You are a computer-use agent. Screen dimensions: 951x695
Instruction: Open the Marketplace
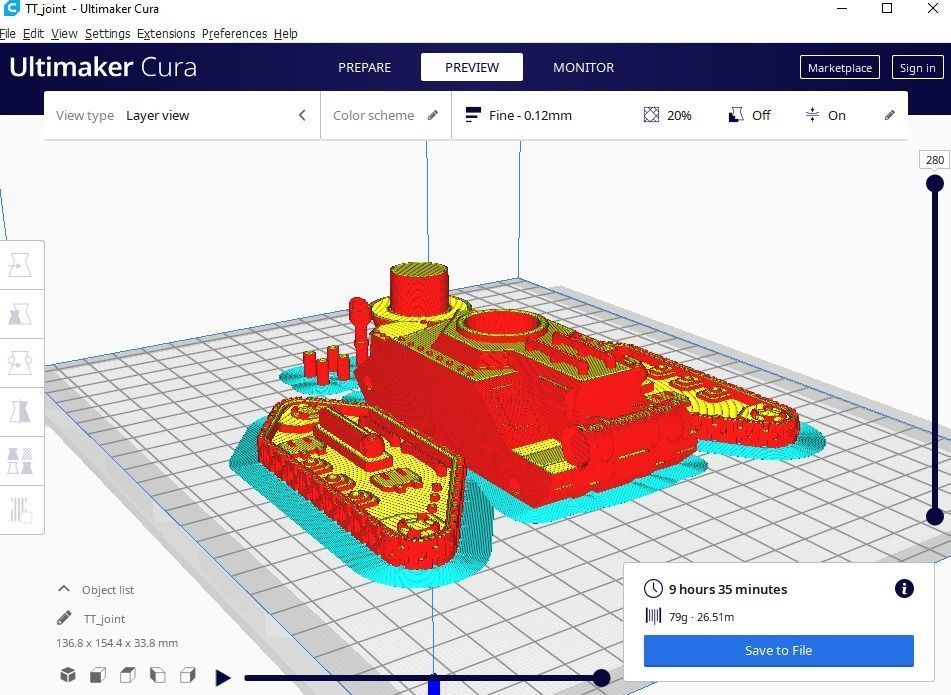[839, 68]
